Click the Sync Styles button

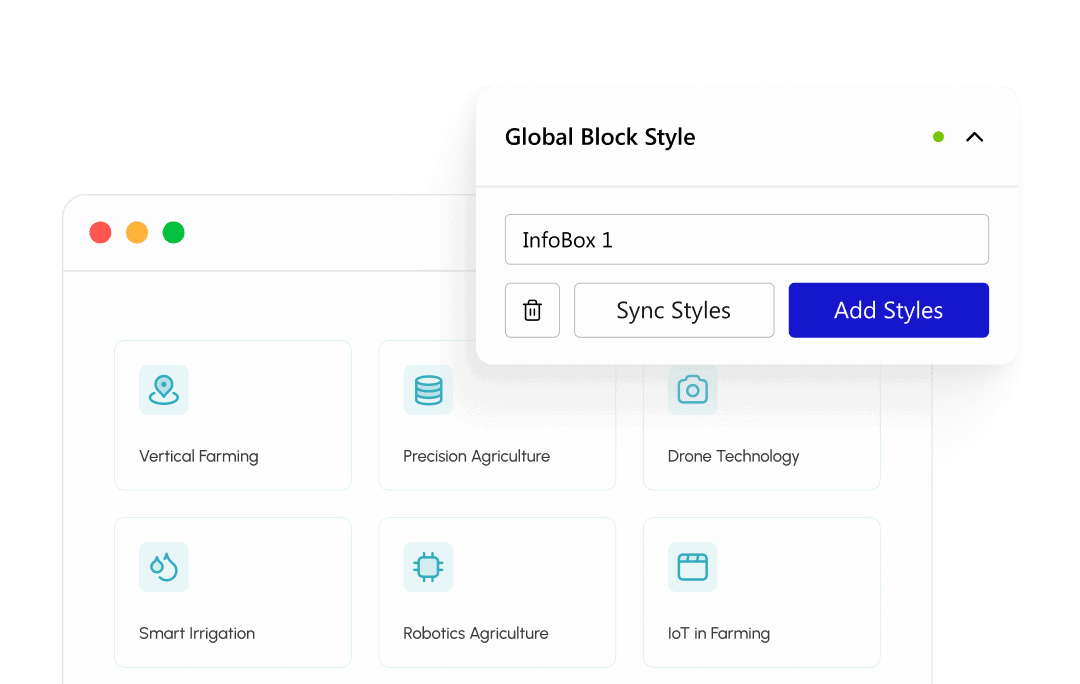[x=674, y=310]
